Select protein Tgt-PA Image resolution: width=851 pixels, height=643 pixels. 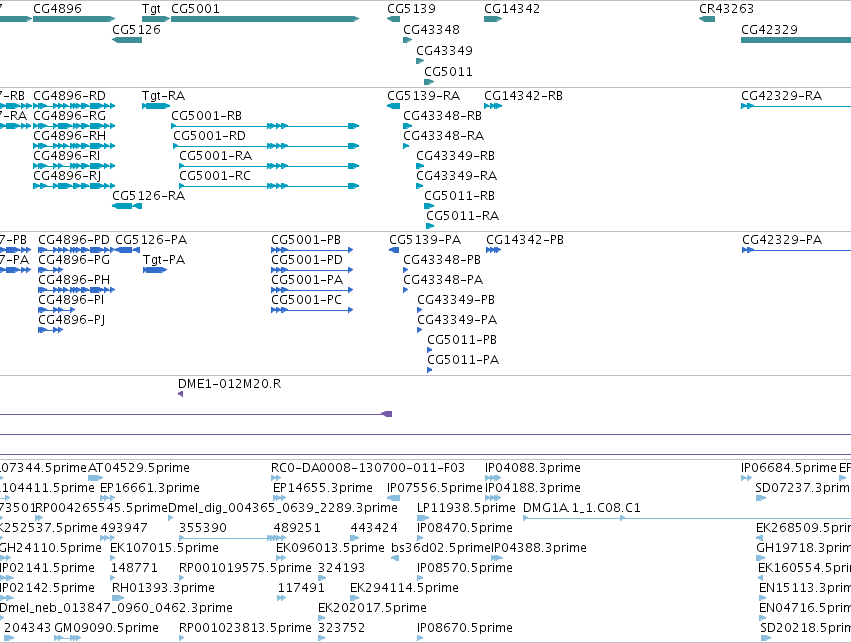(x=164, y=260)
